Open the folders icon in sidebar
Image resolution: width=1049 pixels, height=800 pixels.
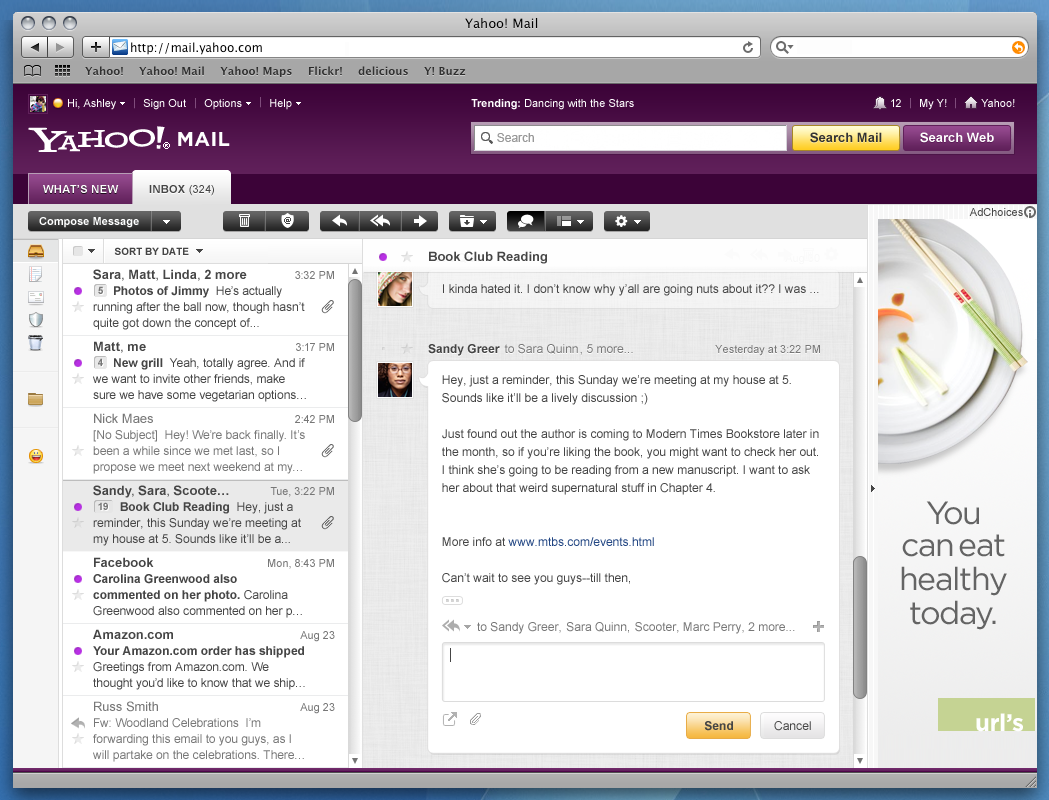36,399
